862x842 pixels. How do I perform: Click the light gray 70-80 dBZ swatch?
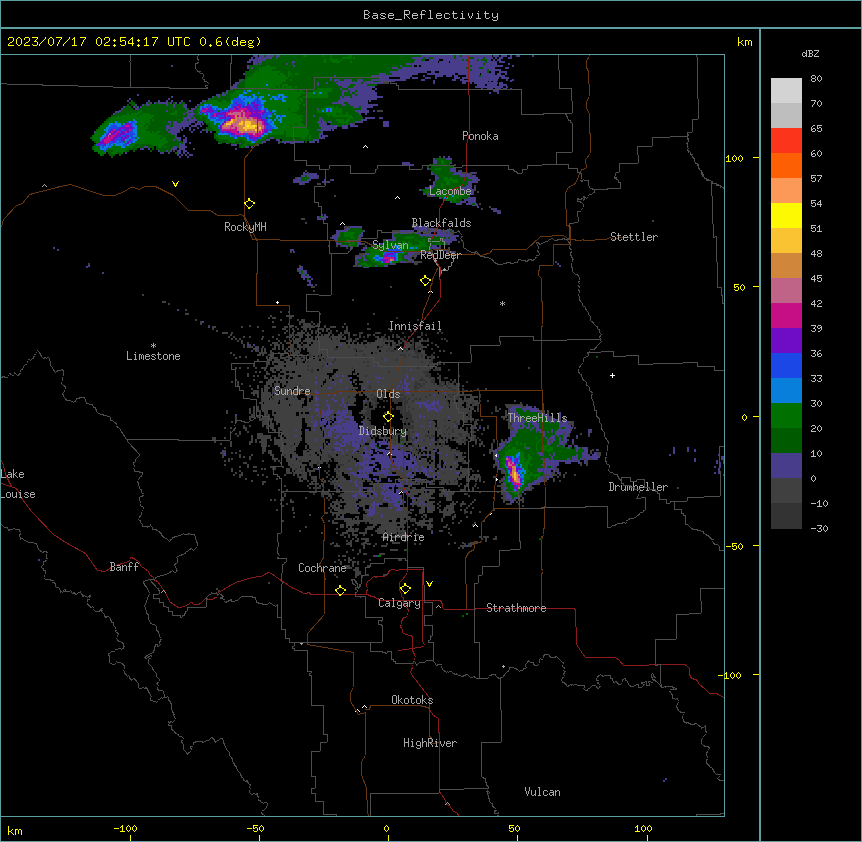786,91
